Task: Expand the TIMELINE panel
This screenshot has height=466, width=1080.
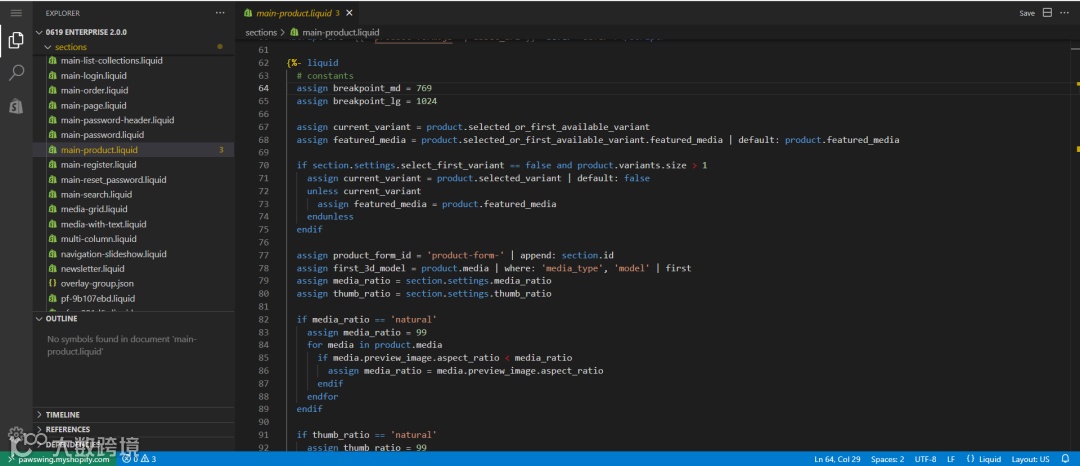Action: coord(63,415)
